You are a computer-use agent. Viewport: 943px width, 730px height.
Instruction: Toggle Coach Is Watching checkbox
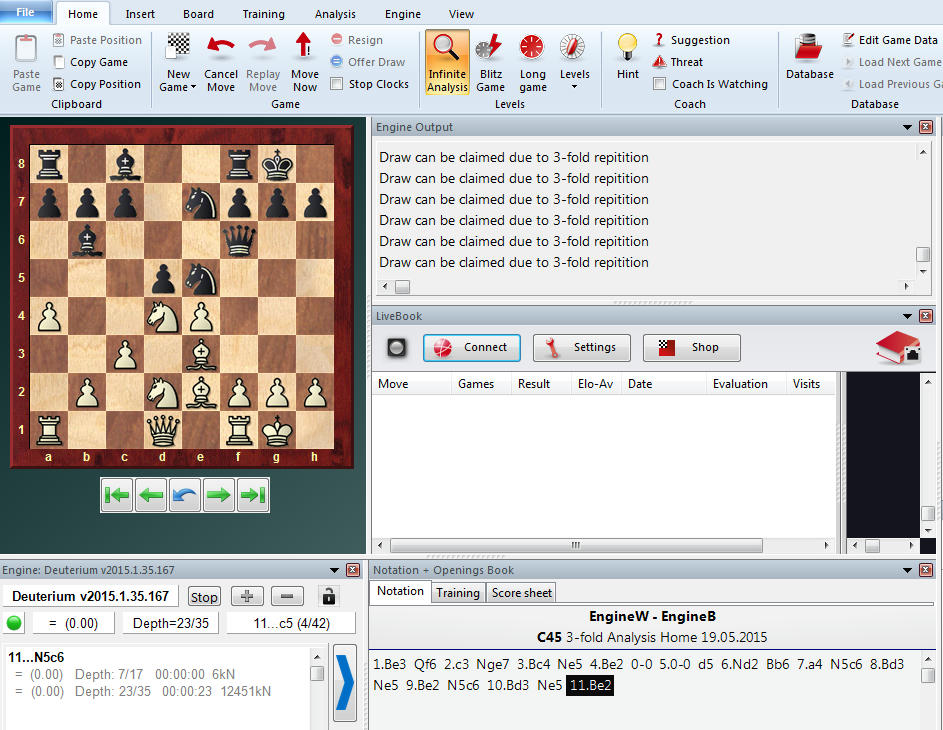pos(659,84)
